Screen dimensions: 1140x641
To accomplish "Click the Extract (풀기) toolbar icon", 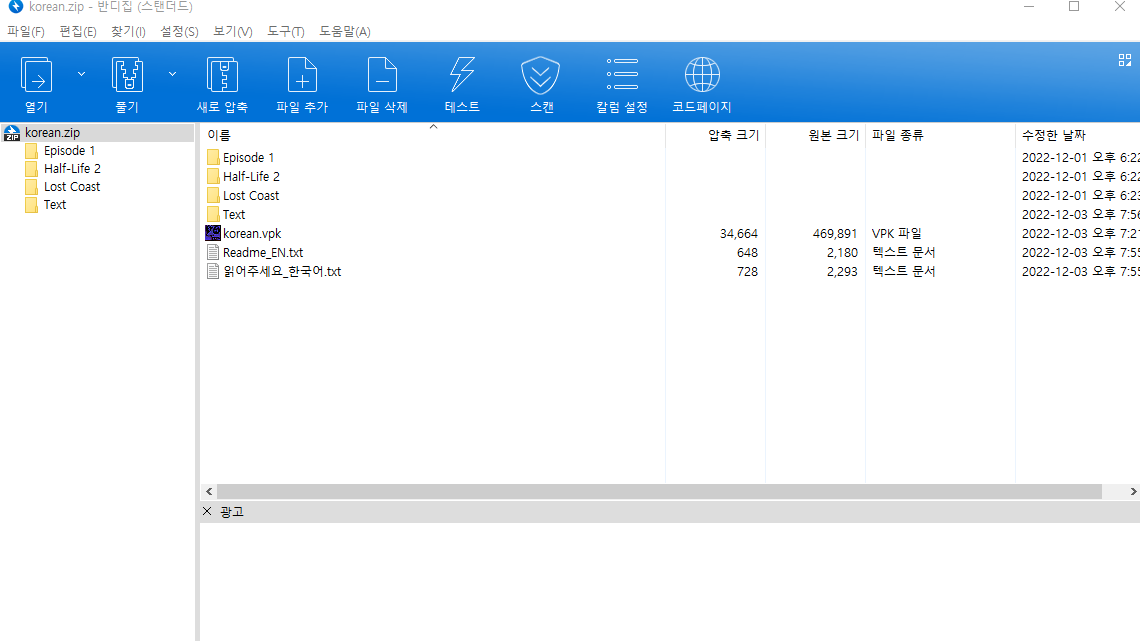I will coord(127,75).
